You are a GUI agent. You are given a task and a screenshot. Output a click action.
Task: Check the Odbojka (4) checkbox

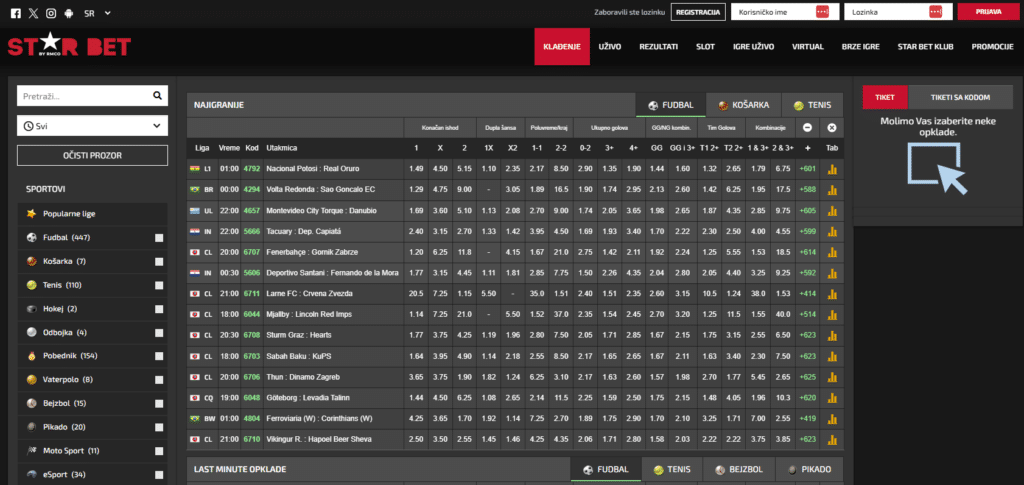pyautogui.click(x=159, y=333)
